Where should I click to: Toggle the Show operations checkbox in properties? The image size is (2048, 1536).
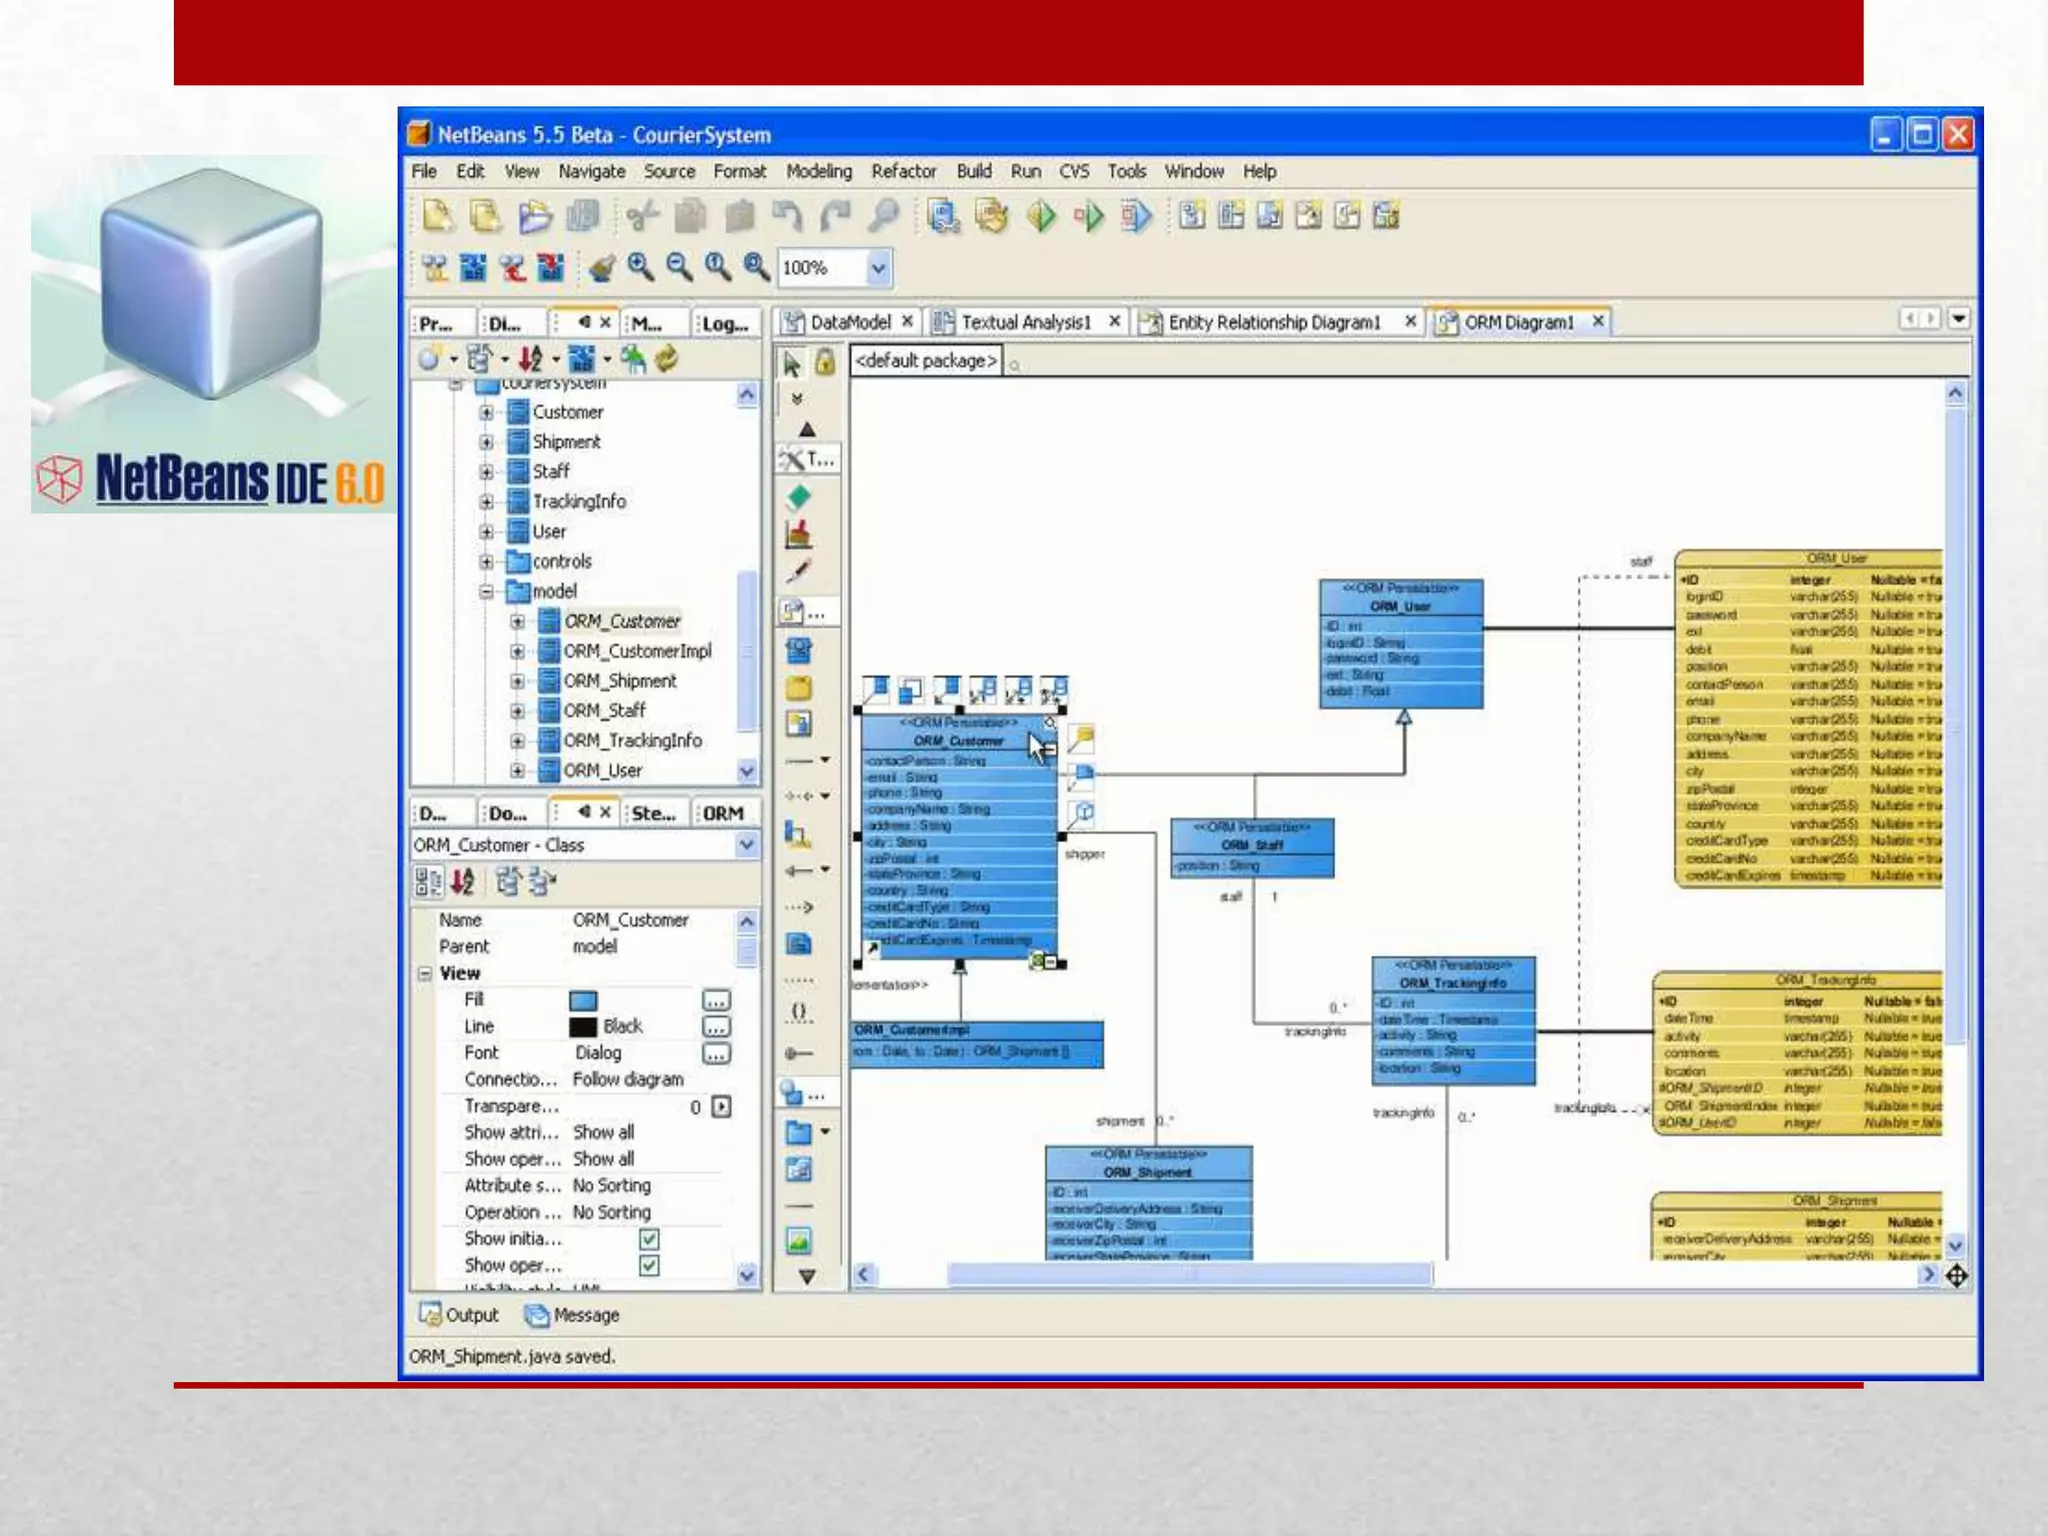pos(649,1265)
